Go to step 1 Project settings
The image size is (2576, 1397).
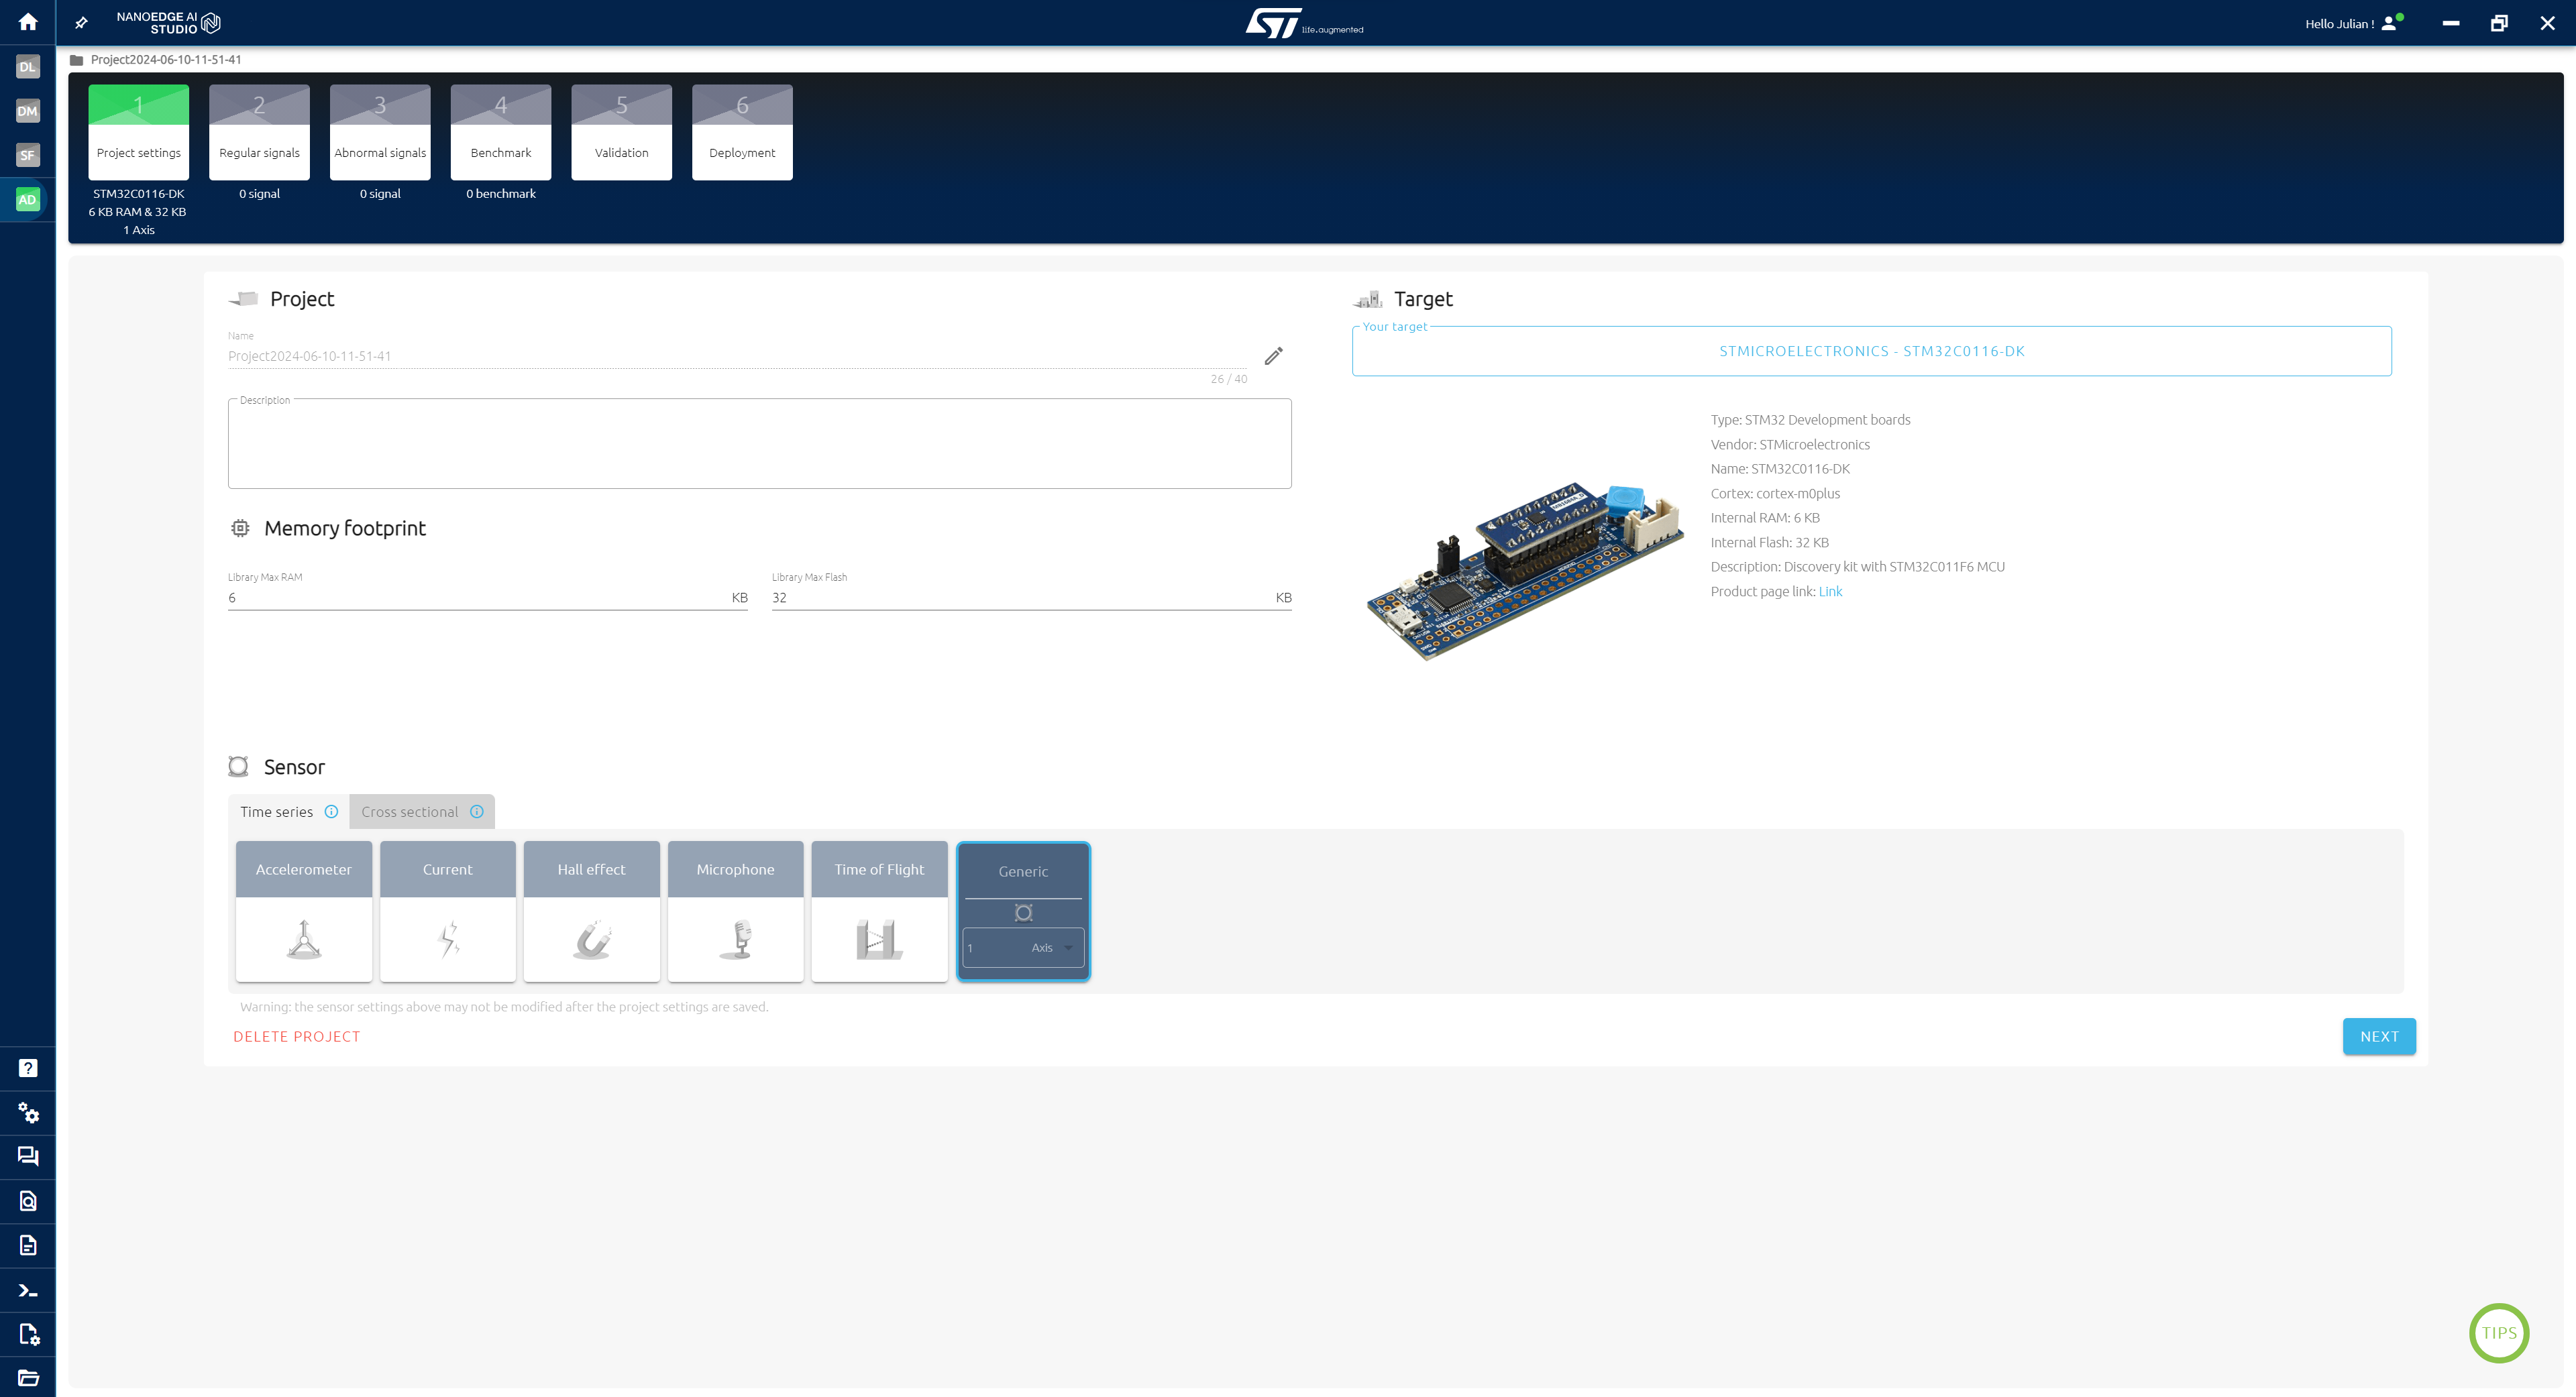[x=139, y=132]
